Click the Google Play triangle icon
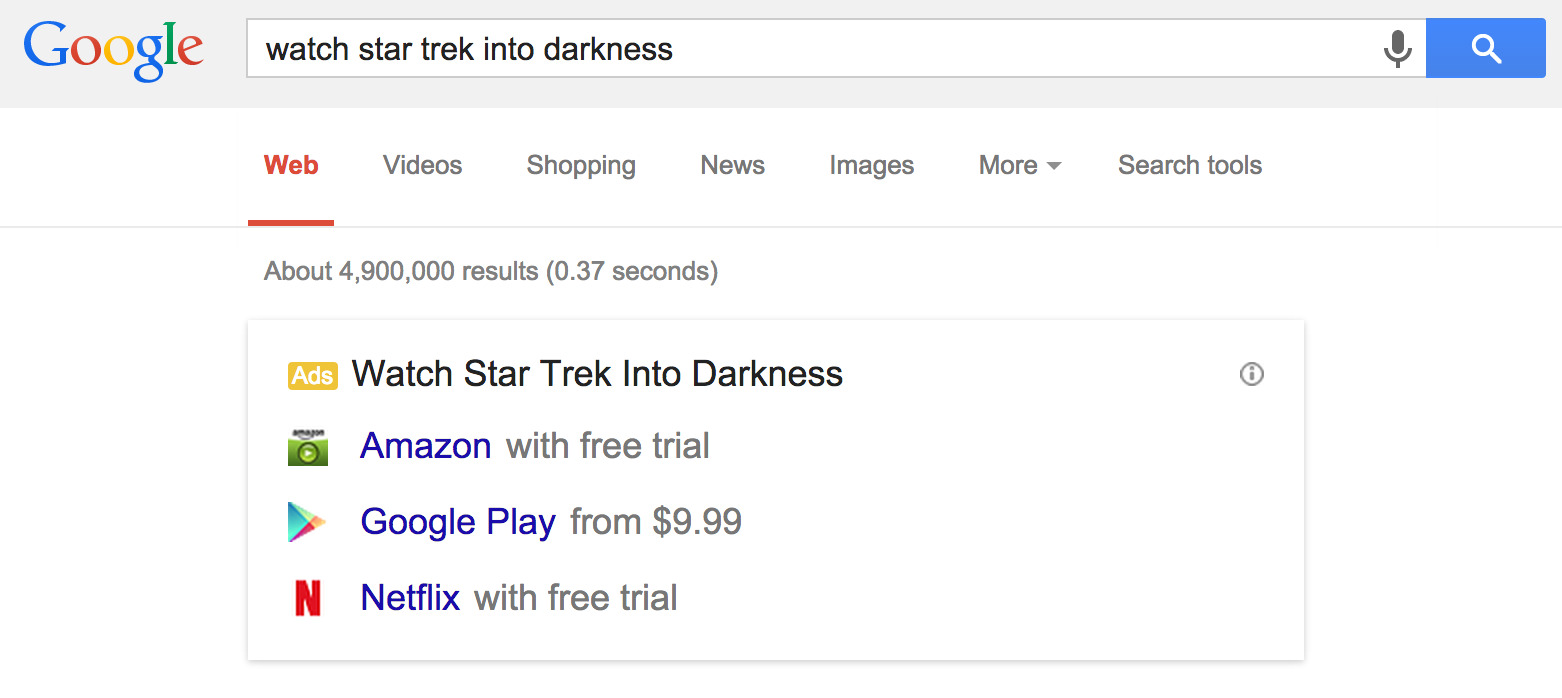1562x698 pixels. pos(306,521)
